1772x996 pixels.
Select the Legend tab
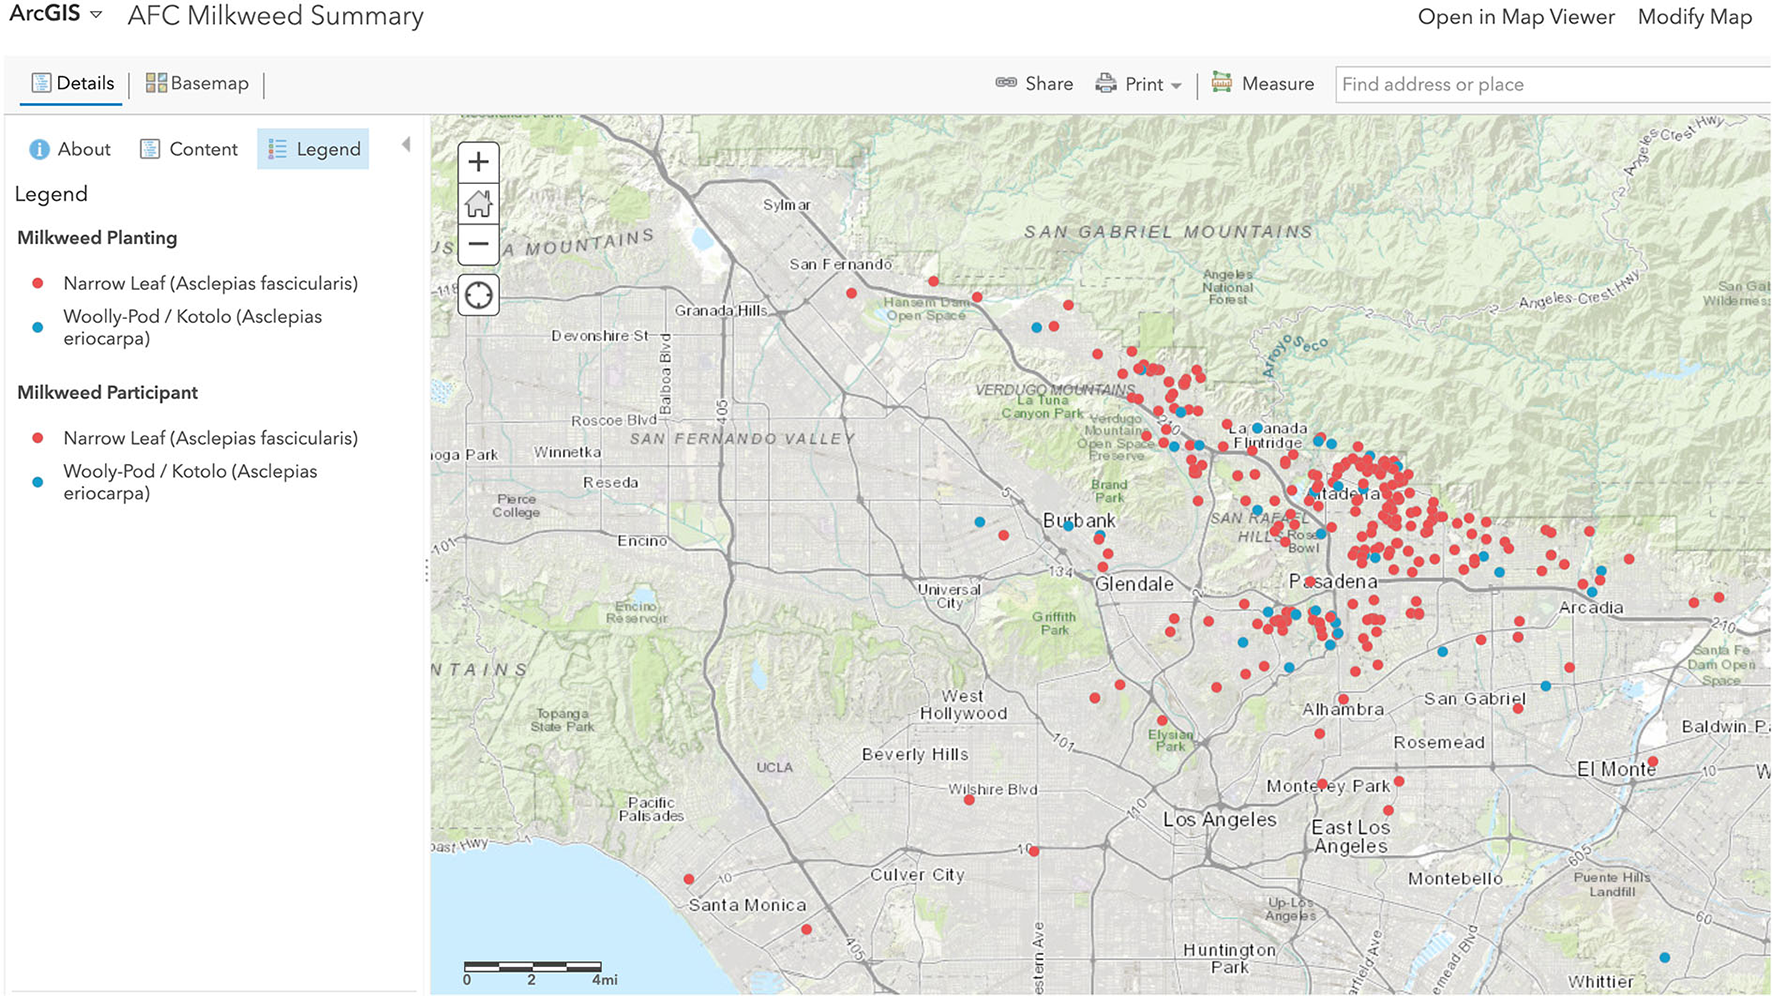[314, 149]
